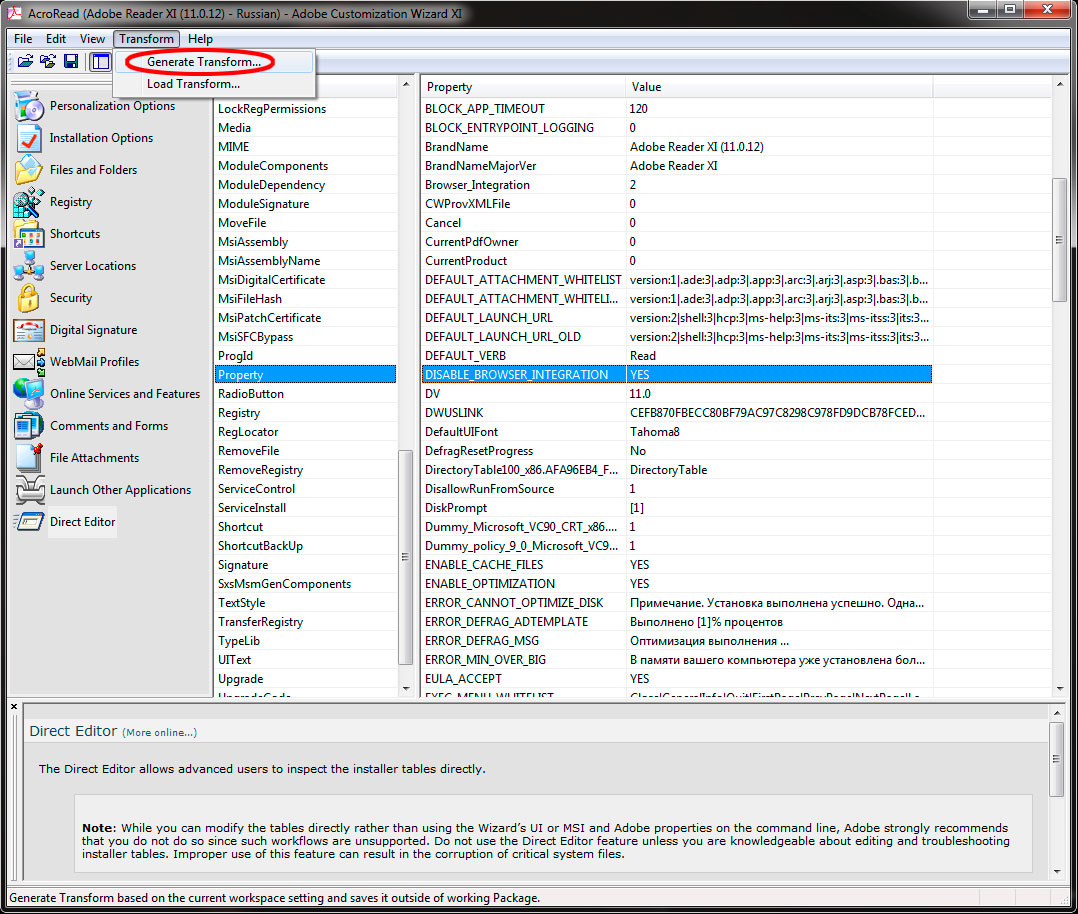Click the Registry sidebar icon
1078x914 pixels.
29,202
